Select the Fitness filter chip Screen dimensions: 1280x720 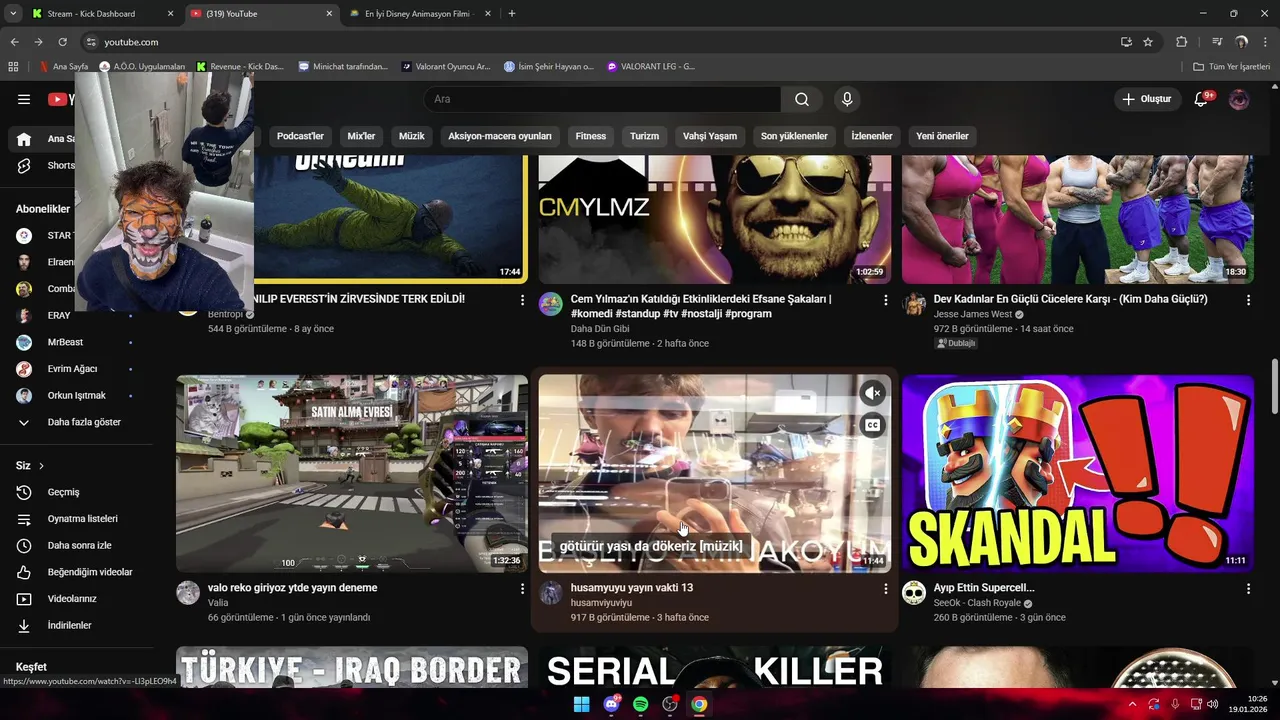click(x=591, y=136)
